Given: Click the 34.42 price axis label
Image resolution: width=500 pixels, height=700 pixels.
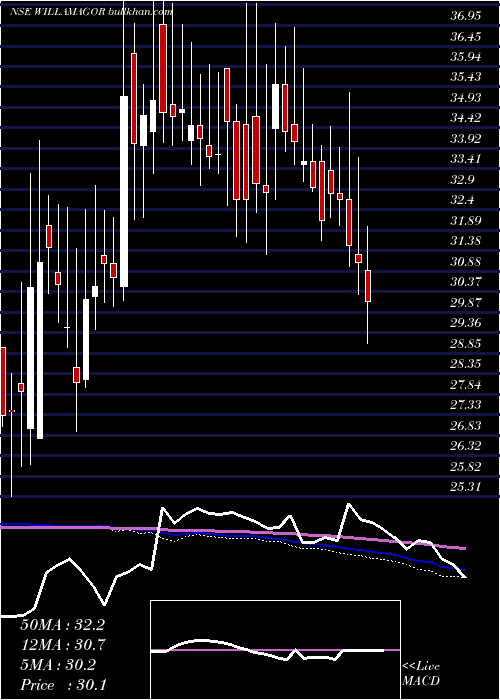Looking at the screenshot, I should (x=466, y=118).
